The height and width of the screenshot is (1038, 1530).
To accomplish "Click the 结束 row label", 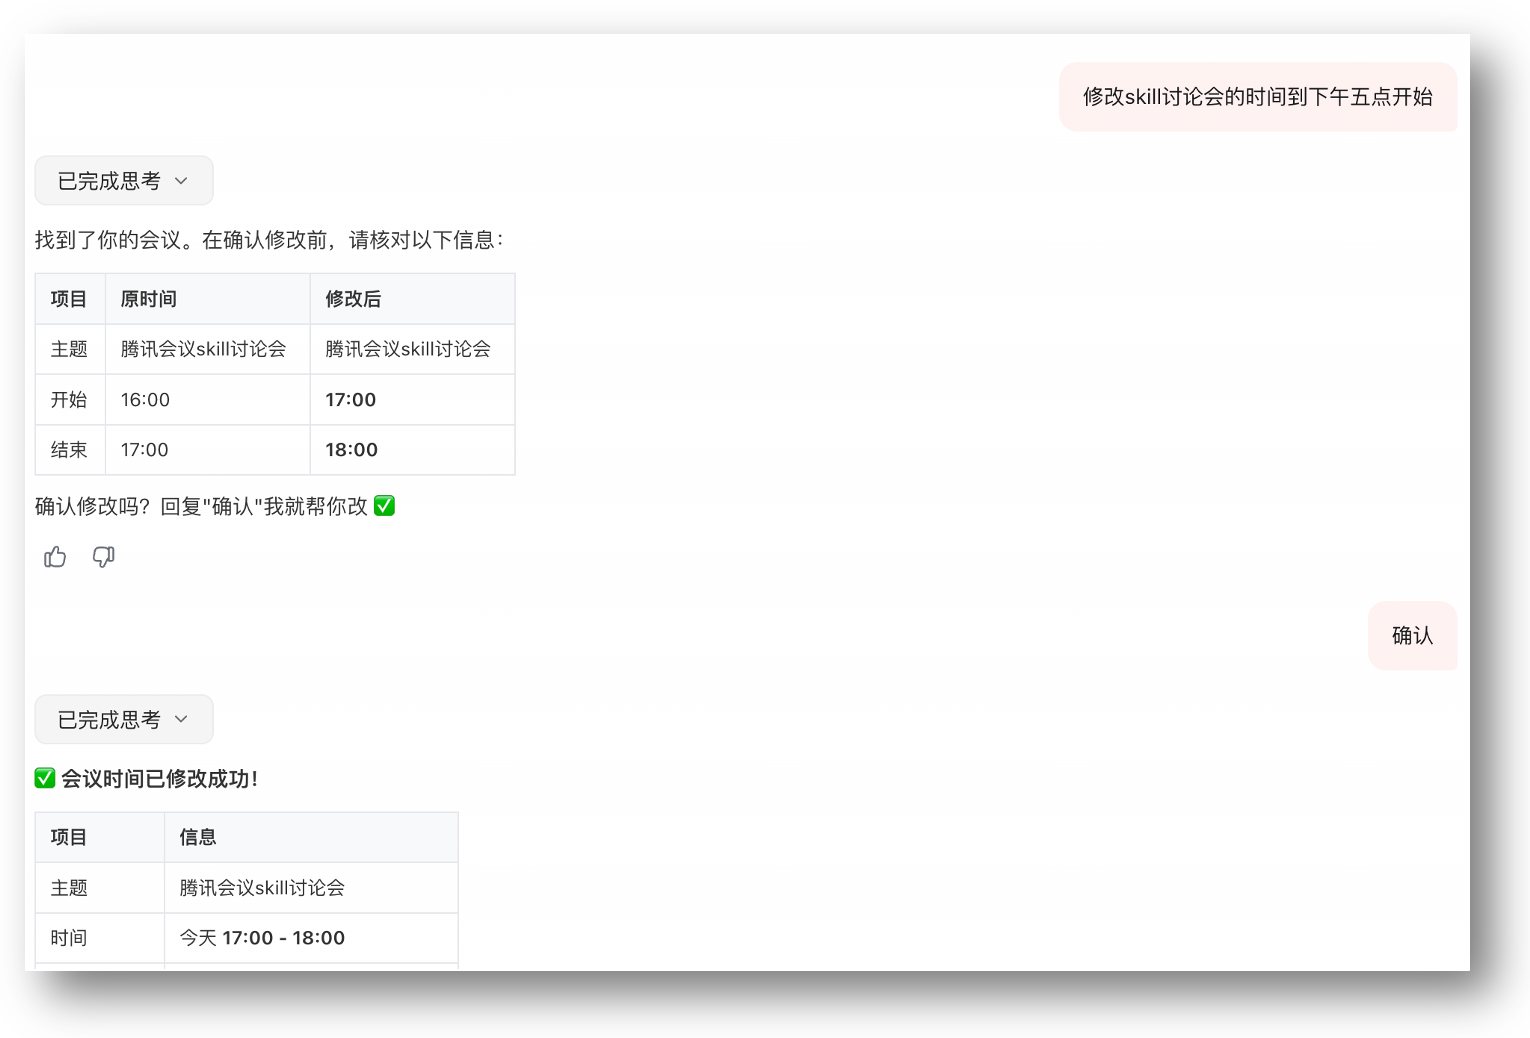I will coord(69,450).
